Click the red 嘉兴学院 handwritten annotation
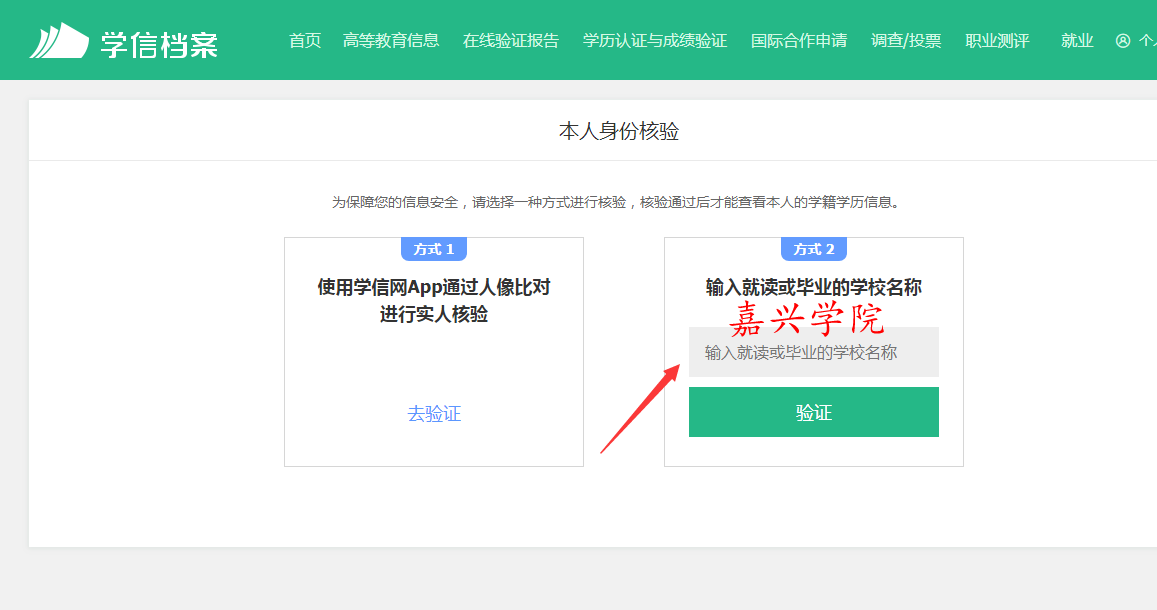This screenshot has height=610, width=1157. click(x=806, y=318)
